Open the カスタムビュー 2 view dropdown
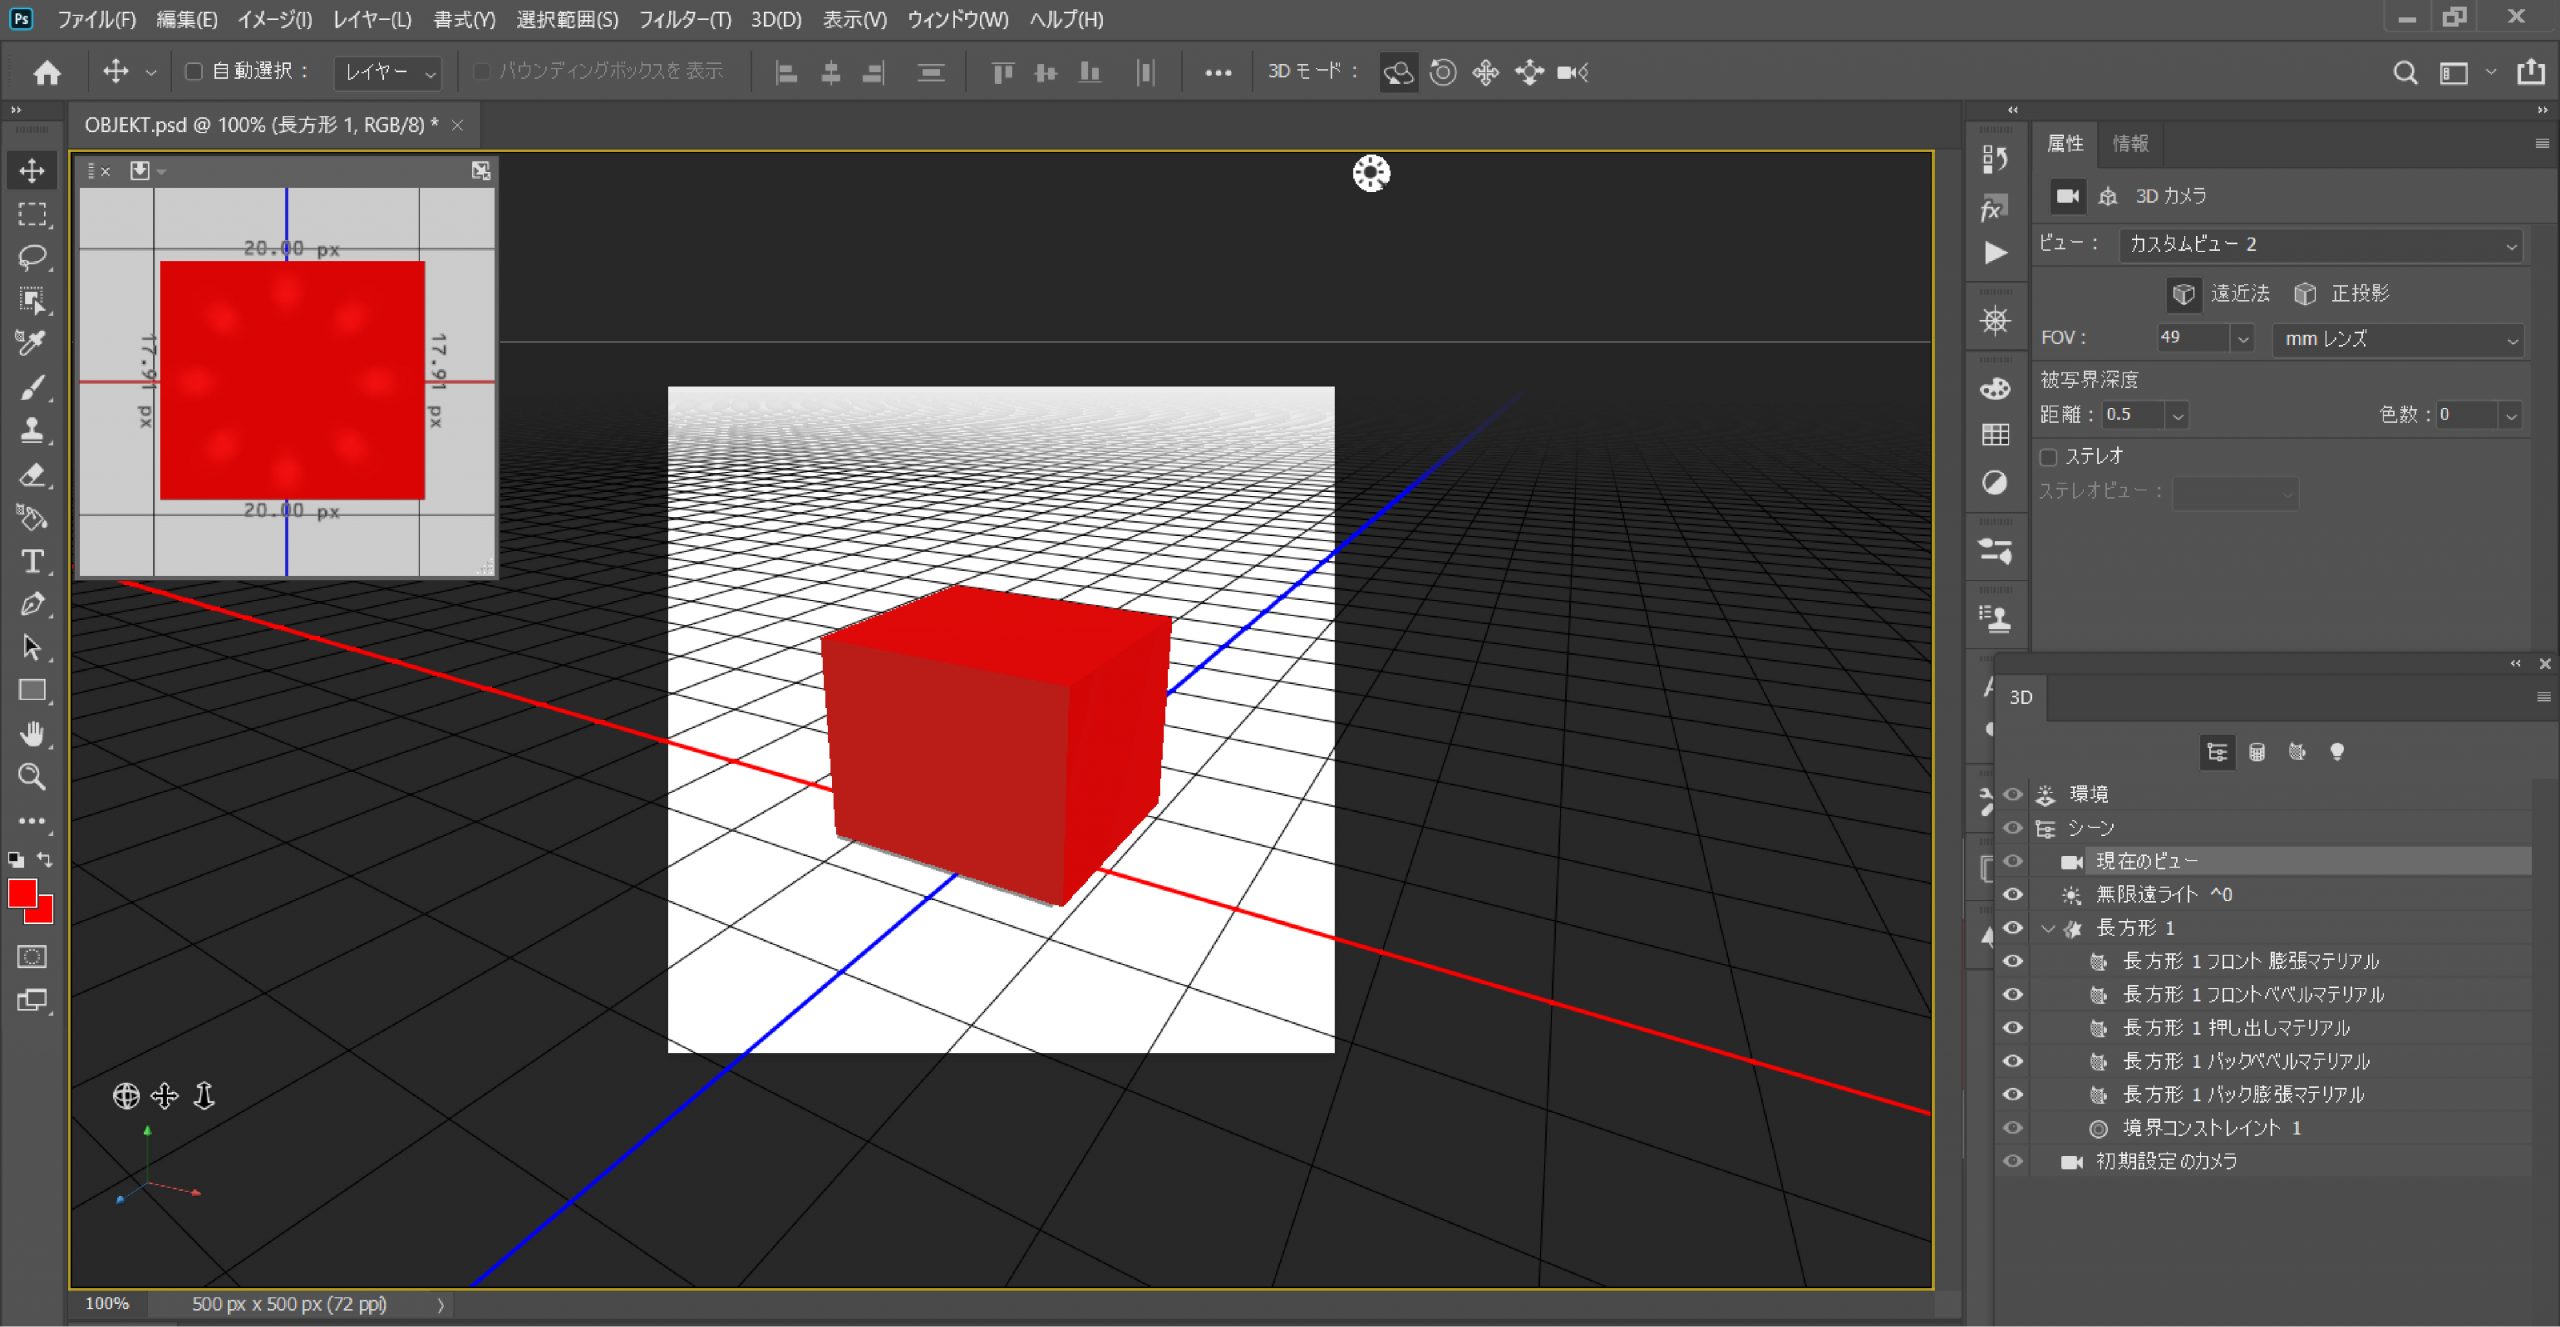 coord(2320,243)
